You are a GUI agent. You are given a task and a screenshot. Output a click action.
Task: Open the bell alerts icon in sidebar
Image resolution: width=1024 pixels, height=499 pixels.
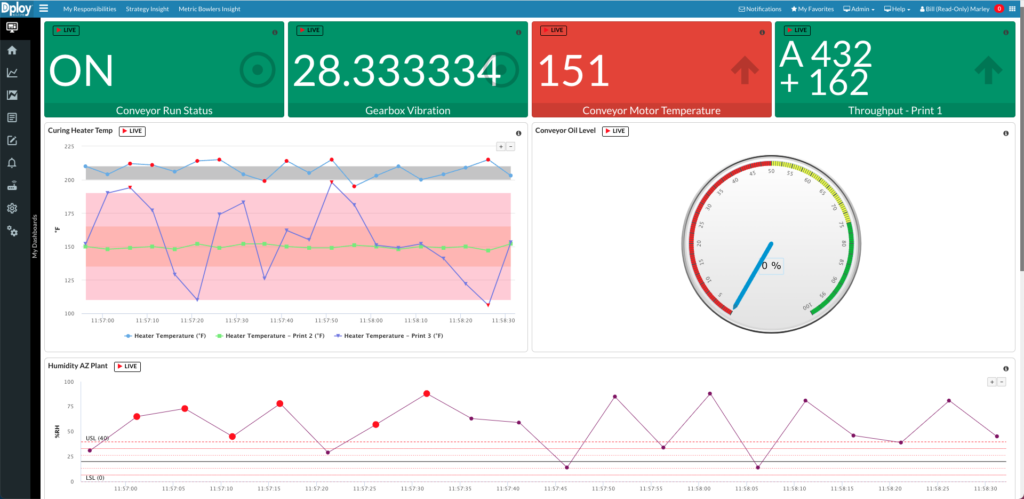tap(12, 162)
